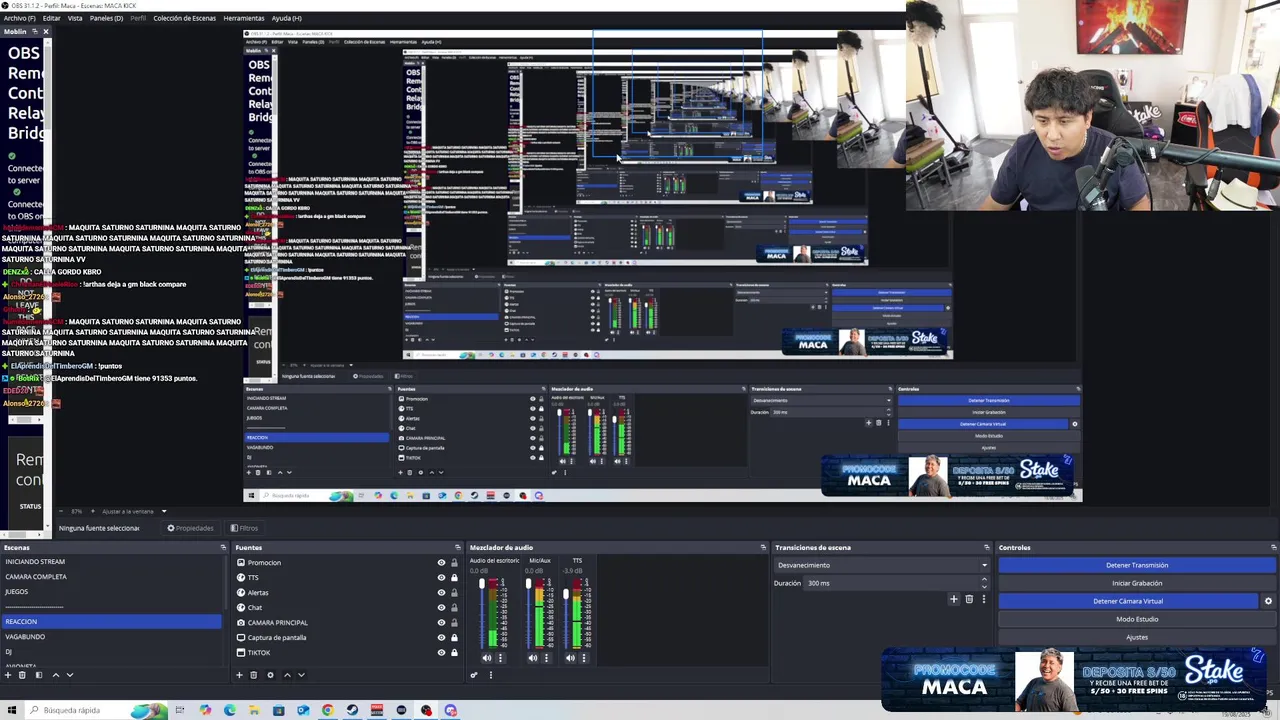1280x720 pixels.
Task: Open Vista menu
Action: (x=75, y=18)
